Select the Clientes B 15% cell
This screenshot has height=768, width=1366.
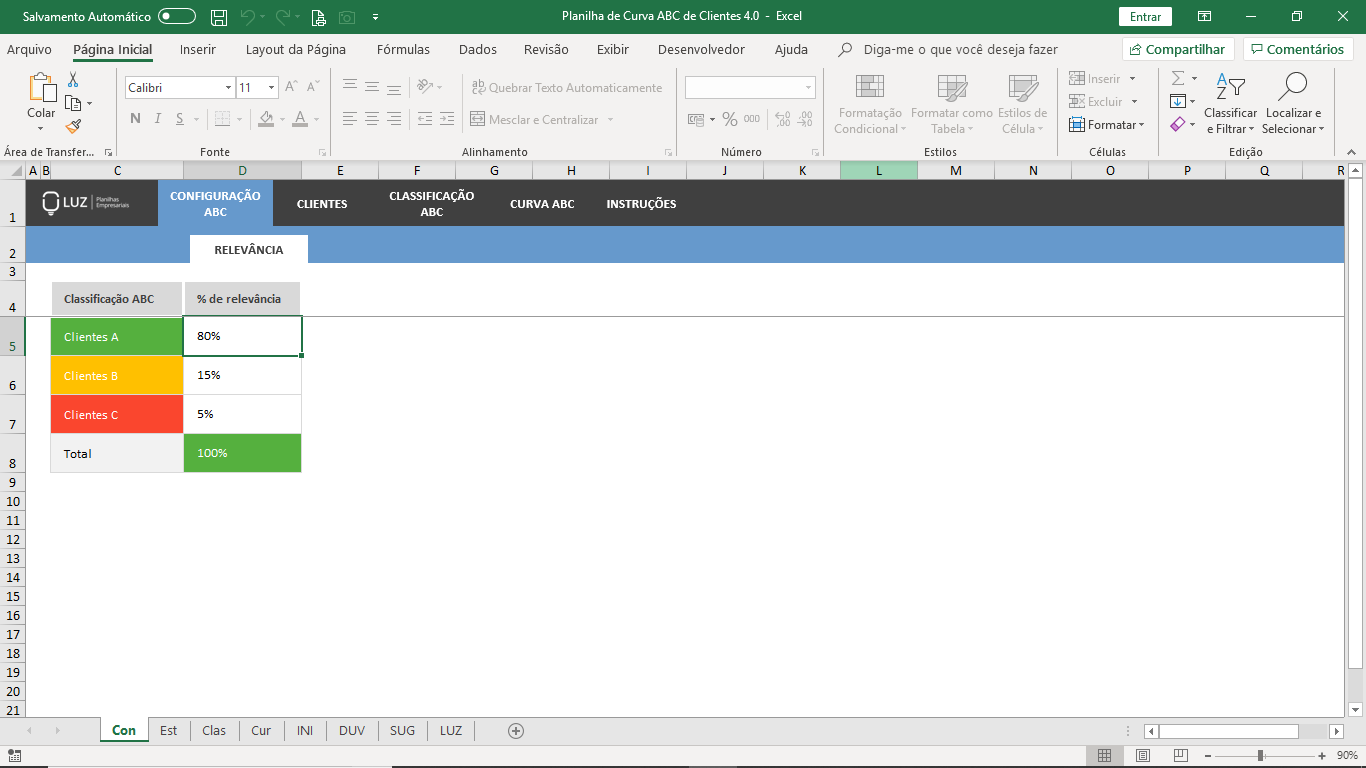tap(242, 376)
